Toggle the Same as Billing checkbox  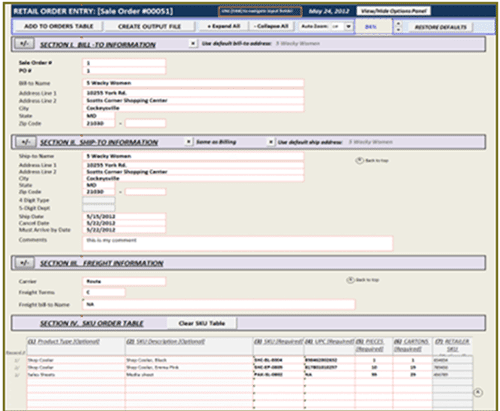tap(189, 142)
